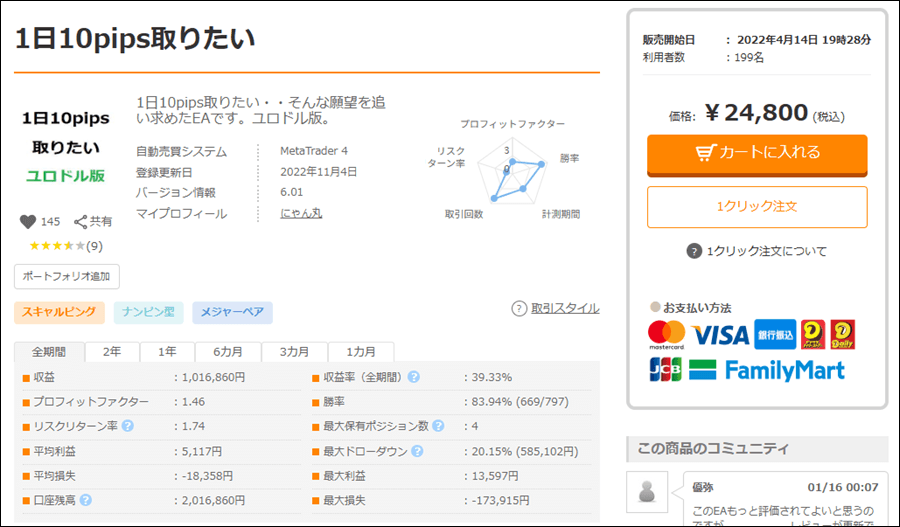Click the スキャルピング tag
Viewport: 900px width, 527px height.
(x=59, y=312)
